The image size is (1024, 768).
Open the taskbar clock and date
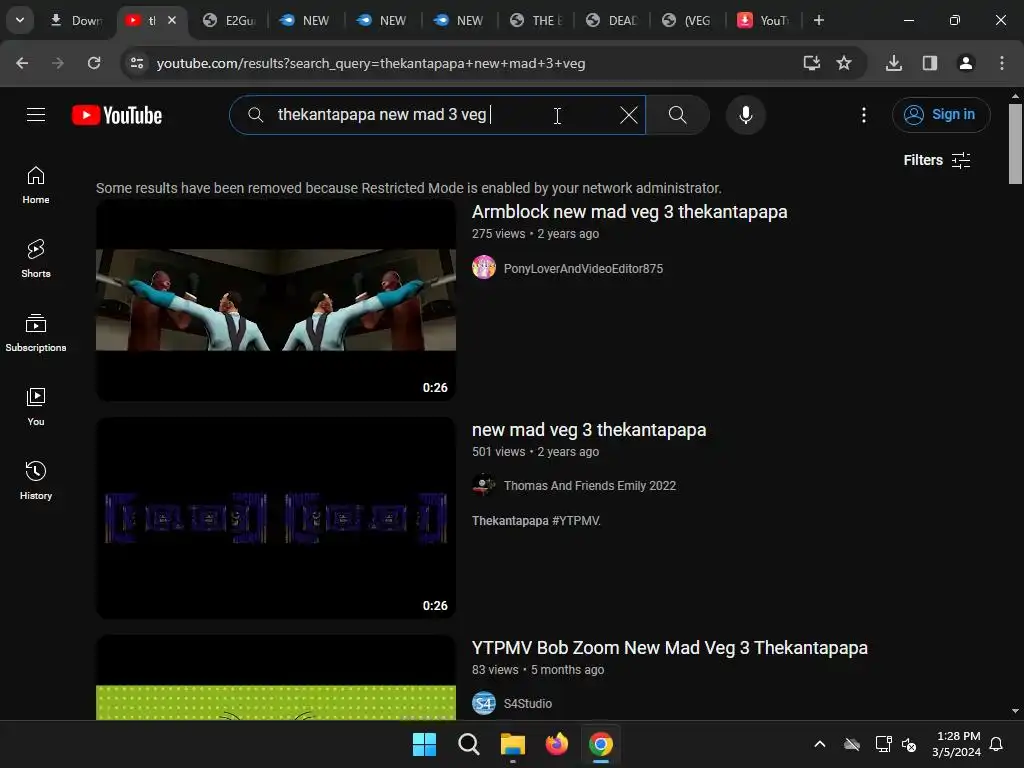coord(956,744)
